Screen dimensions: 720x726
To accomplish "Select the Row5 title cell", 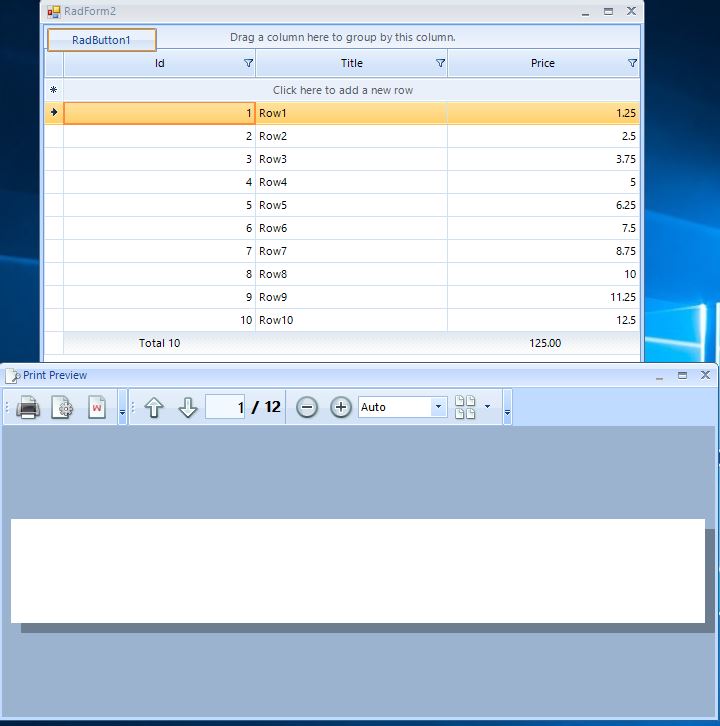I will 351,205.
